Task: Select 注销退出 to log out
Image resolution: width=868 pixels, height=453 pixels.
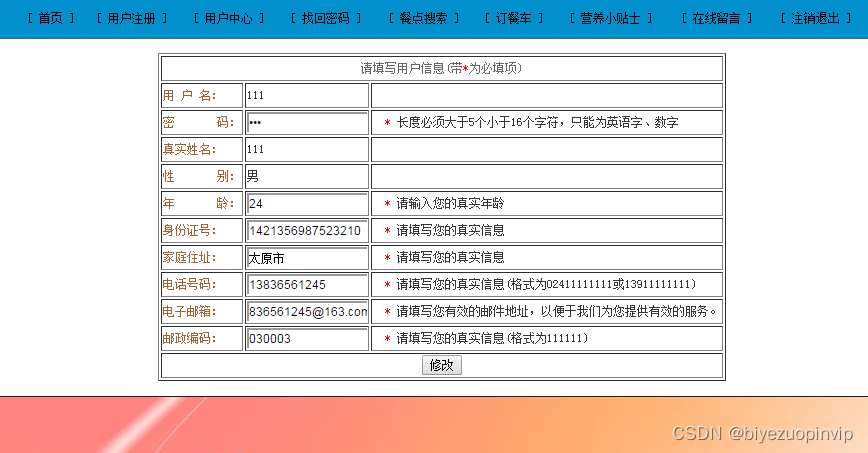Action: pyautogui.click(x=815, y=18)
